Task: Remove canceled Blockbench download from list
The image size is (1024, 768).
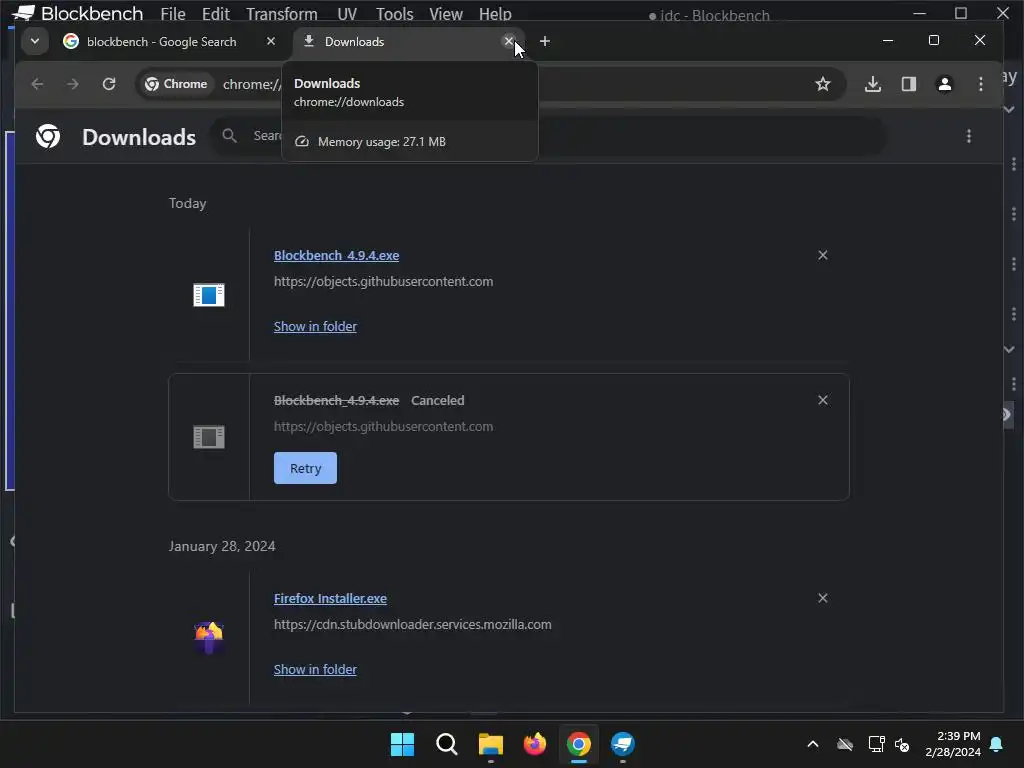Action: [x=823, y=400]
